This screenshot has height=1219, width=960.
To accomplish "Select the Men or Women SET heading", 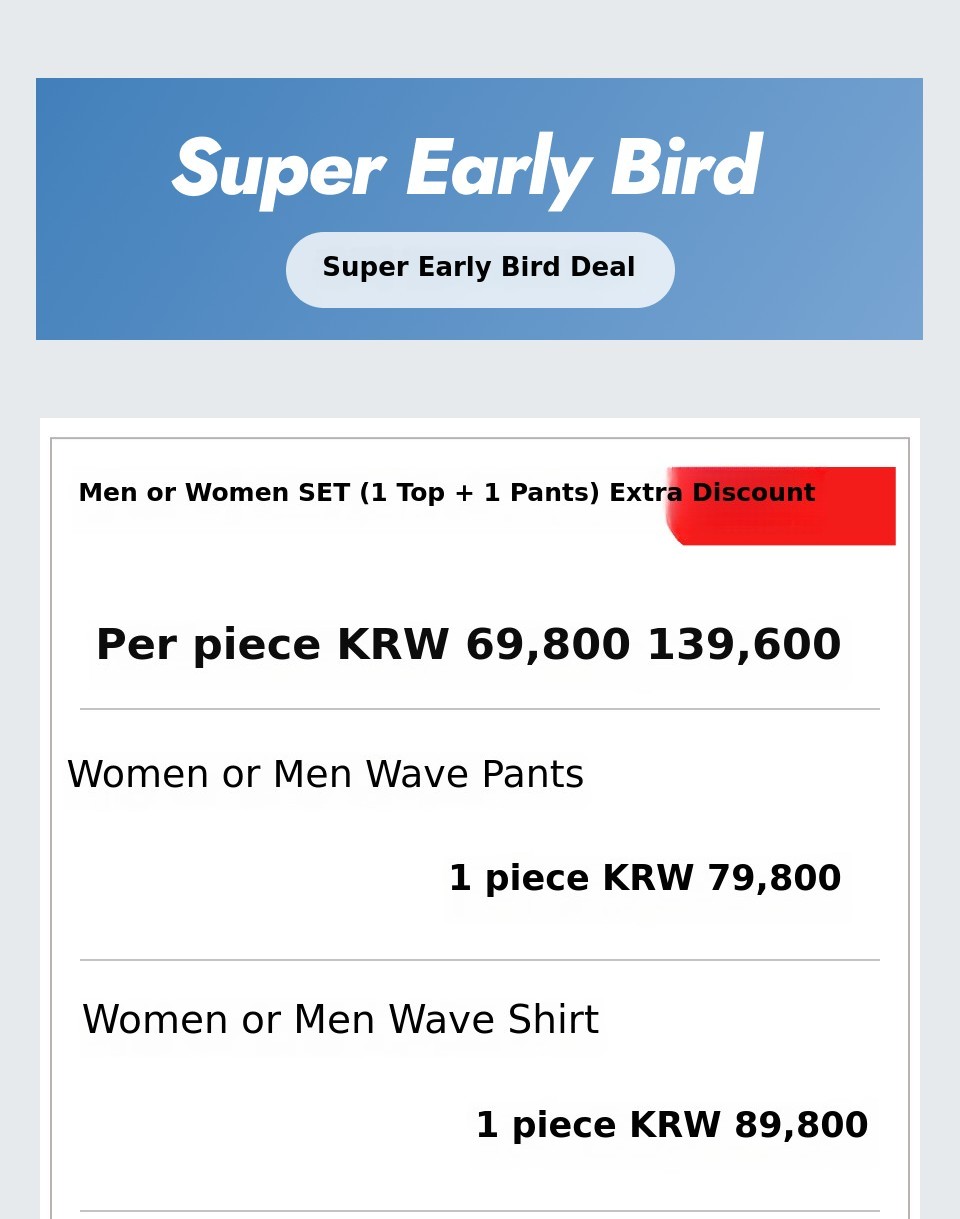I will click(446, 493).
